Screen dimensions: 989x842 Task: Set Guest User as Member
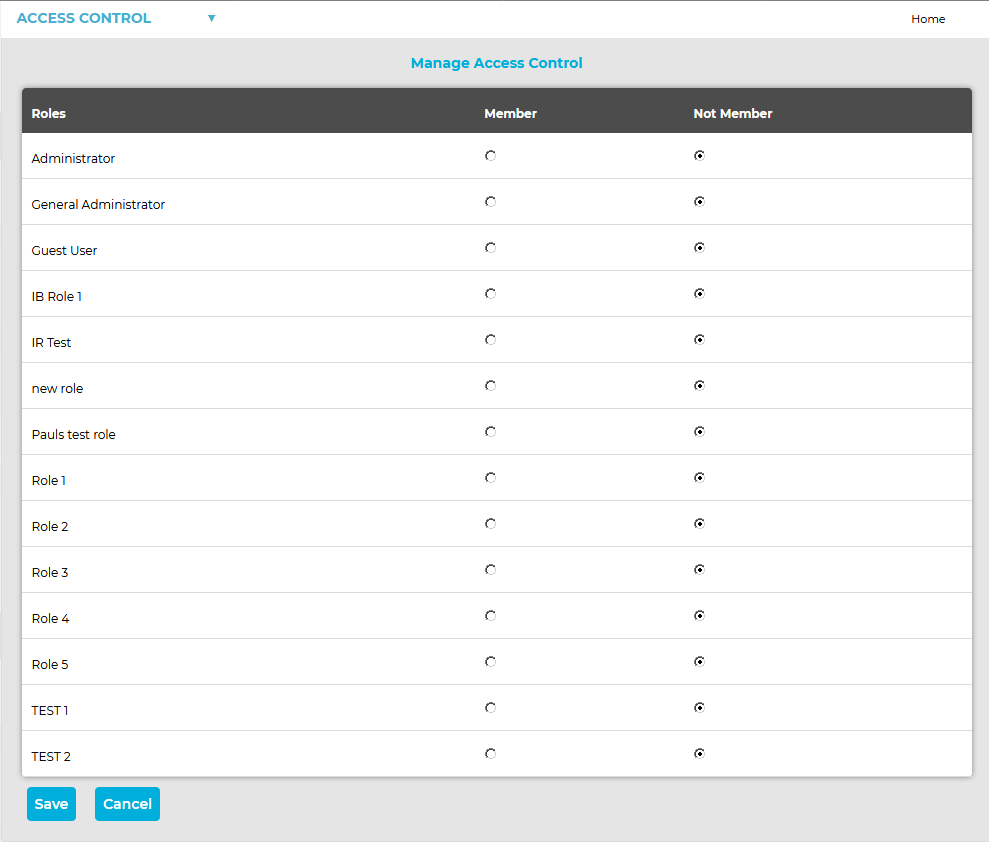(491, 248)
